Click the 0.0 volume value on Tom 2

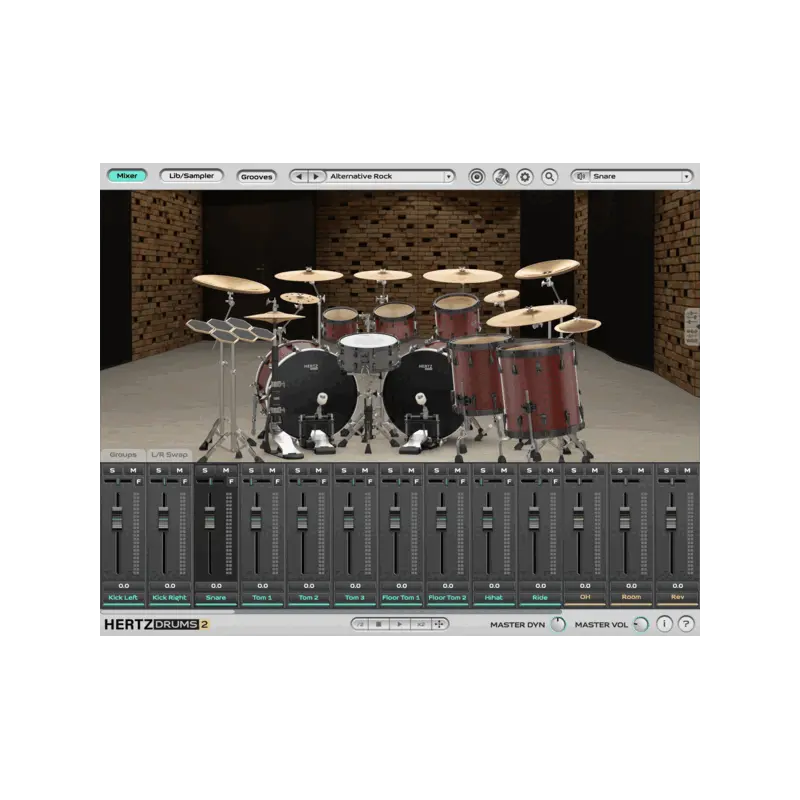point(309,586)
